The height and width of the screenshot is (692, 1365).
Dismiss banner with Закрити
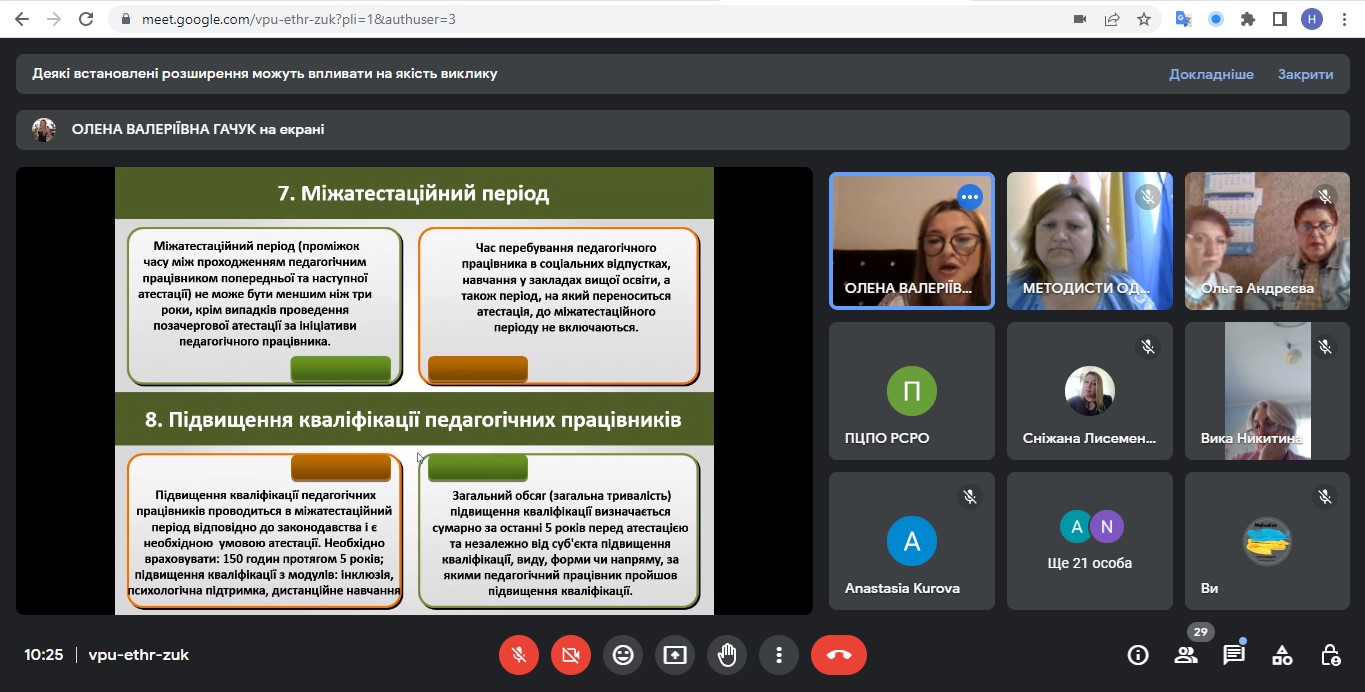(x=1305, y=74)
